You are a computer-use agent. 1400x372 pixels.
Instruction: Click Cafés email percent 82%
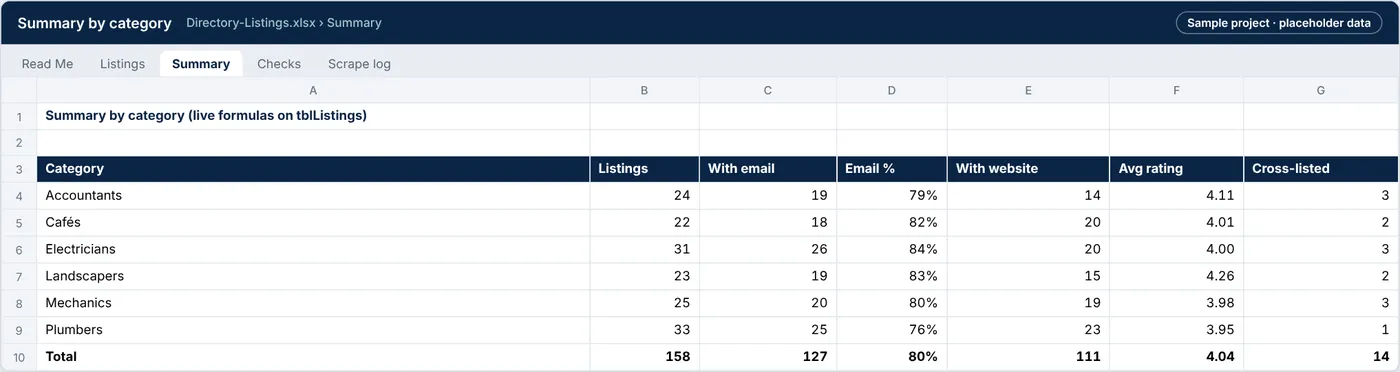pyautogui.click(x=892, y=223)
